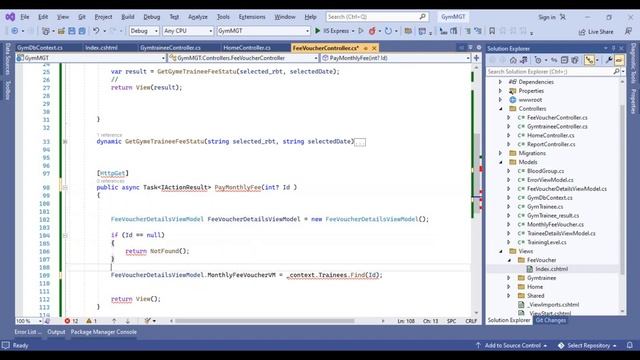Click the Live Share icon
The width and height of the screenshot is (640, 360).
coord(582,32)
